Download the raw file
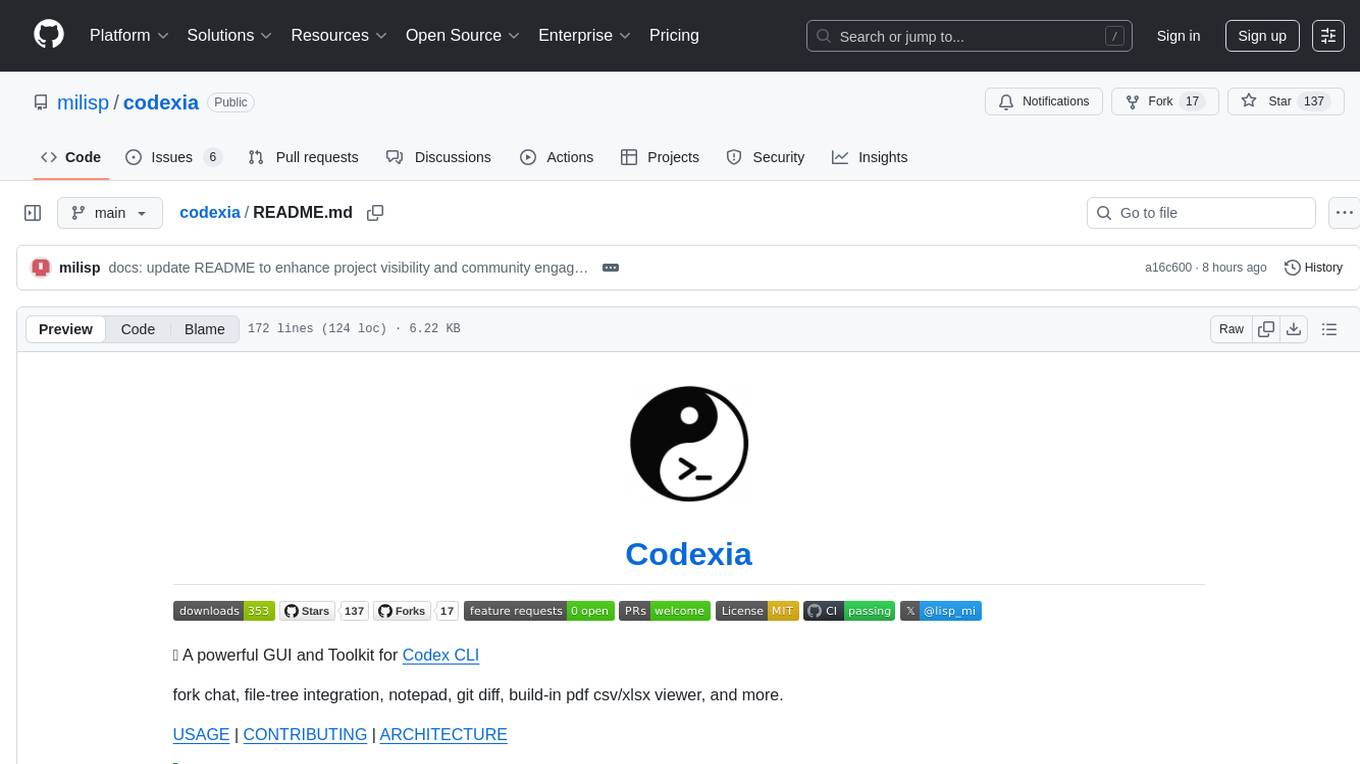1360x764 pixels. (1293, 329)
